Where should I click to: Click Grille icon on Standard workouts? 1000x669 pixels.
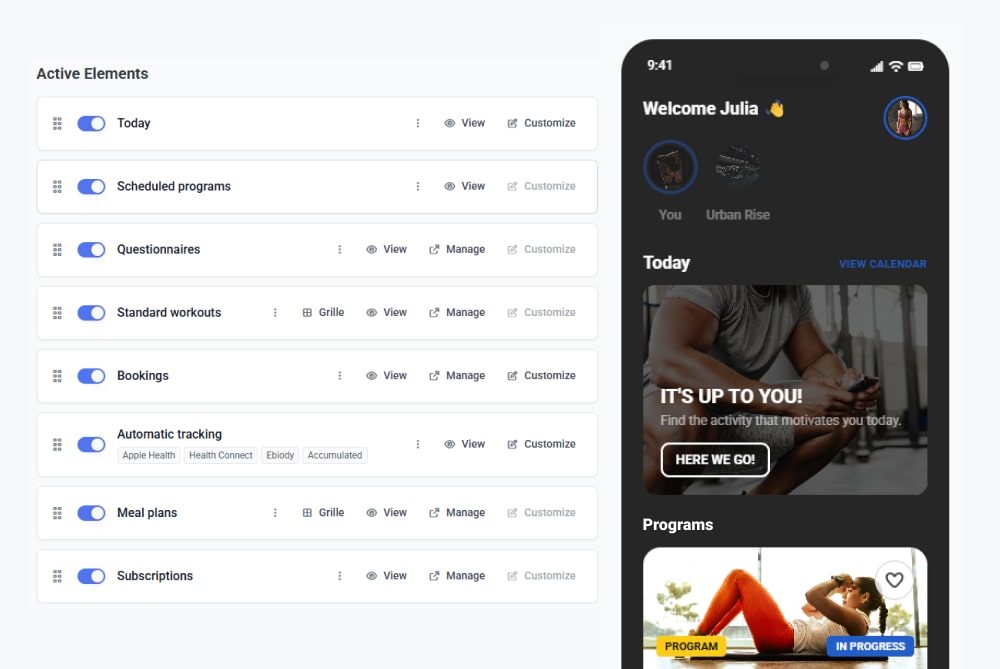[x=307, y=312]
